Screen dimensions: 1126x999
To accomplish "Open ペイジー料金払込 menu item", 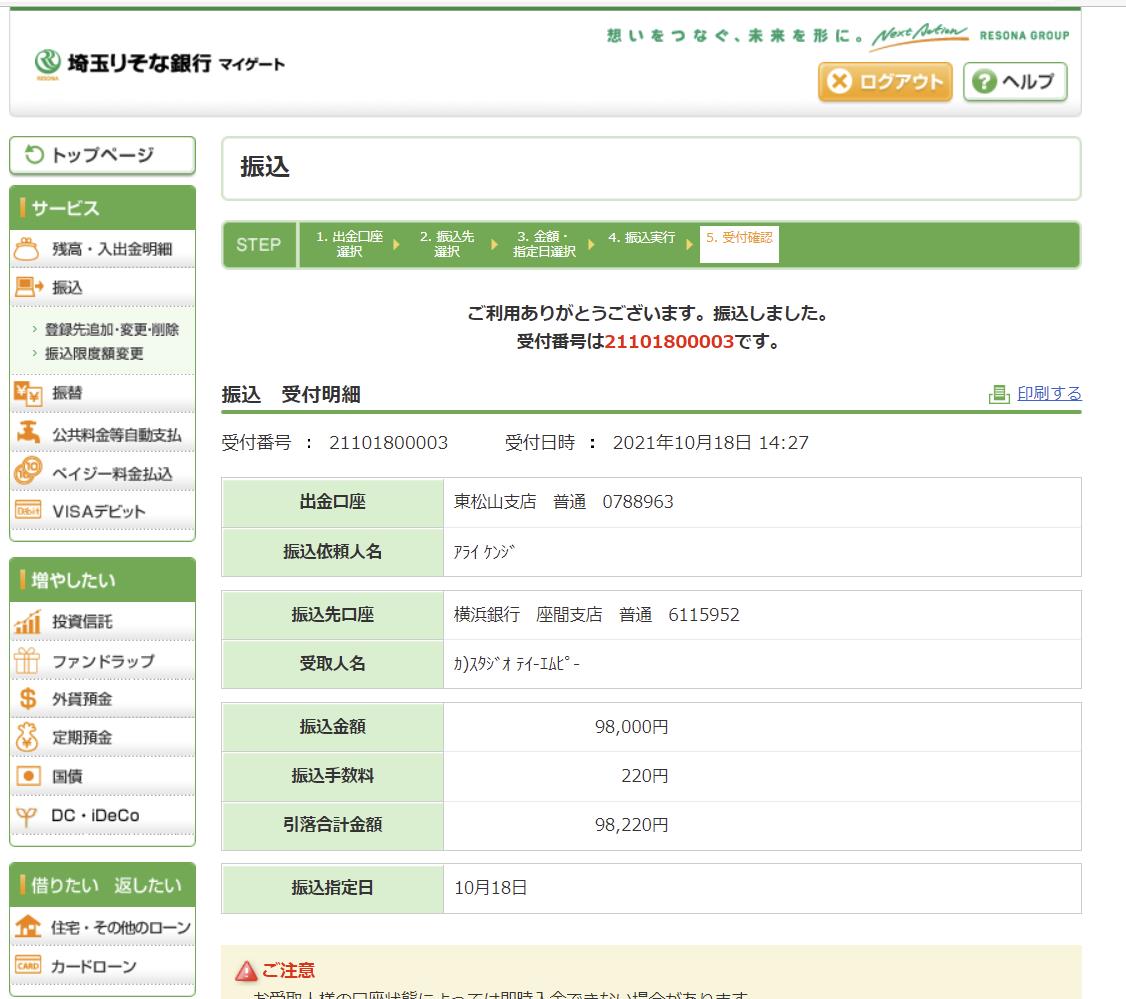I will [x=112, y=474].
